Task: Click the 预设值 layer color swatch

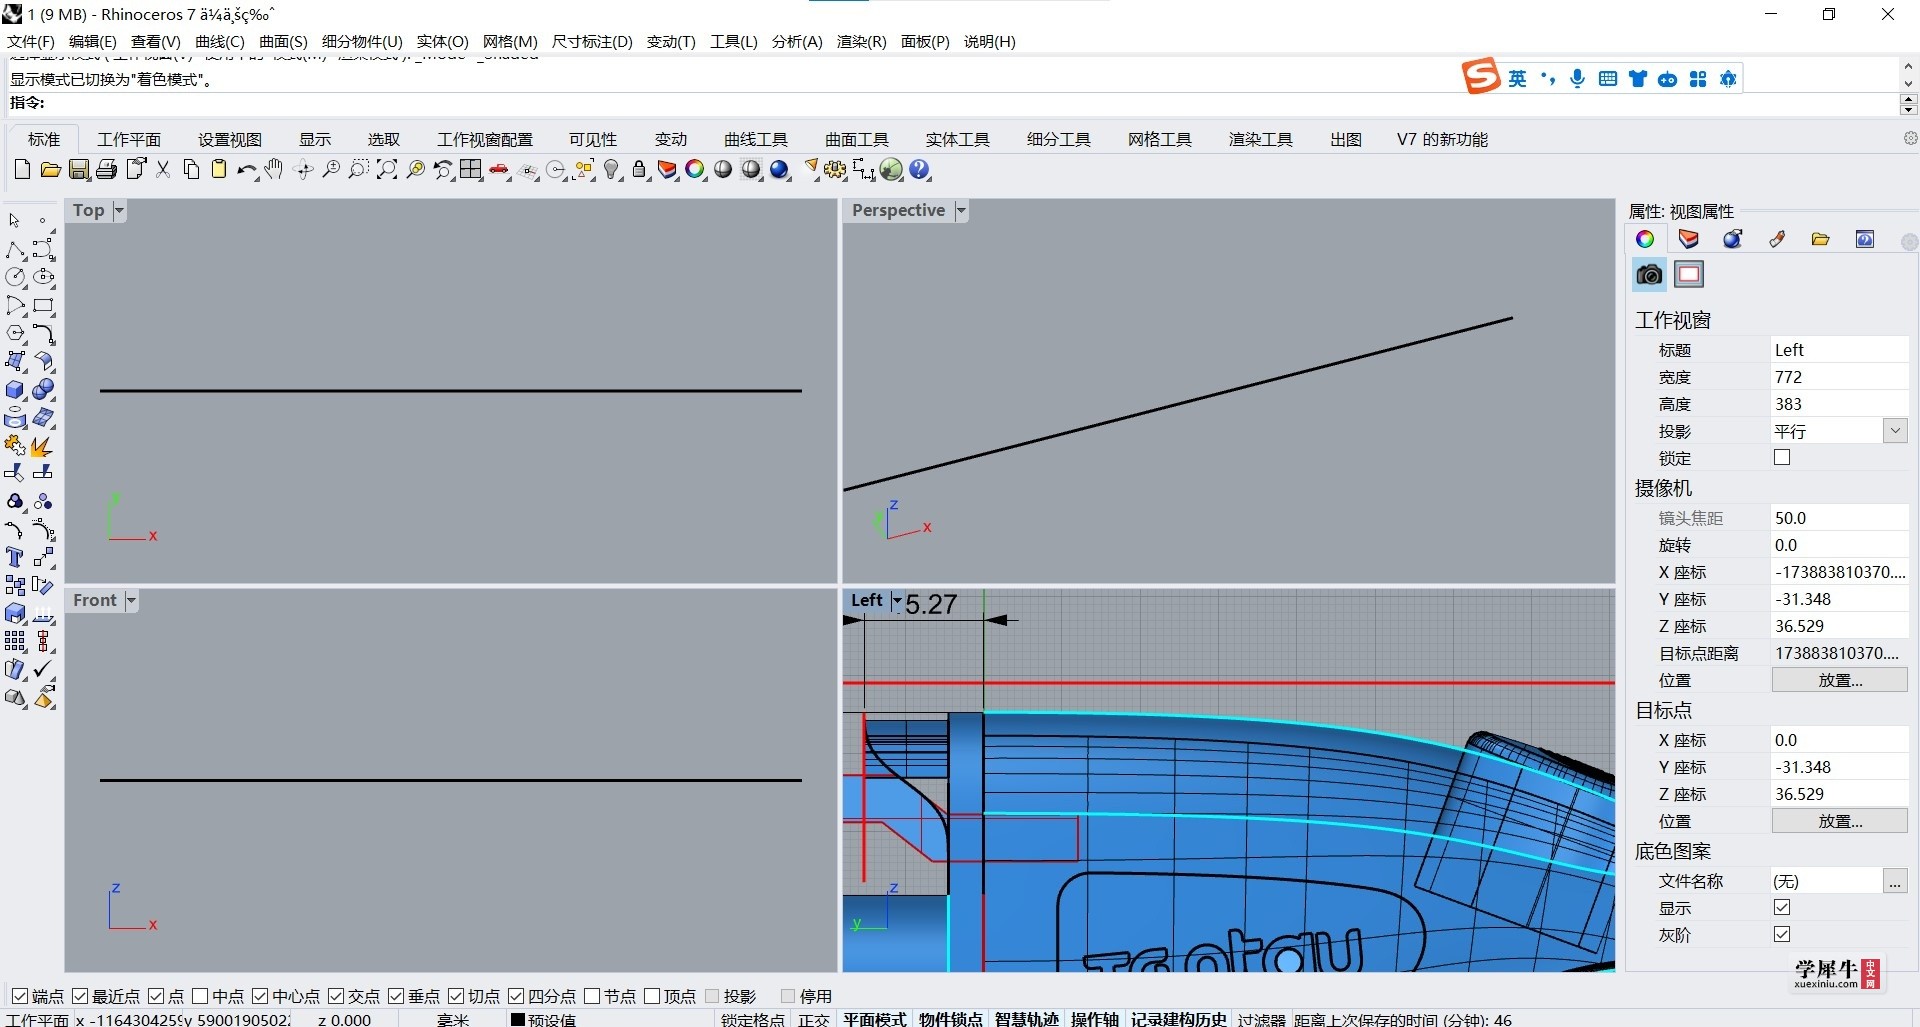Action: [518, 1019]
